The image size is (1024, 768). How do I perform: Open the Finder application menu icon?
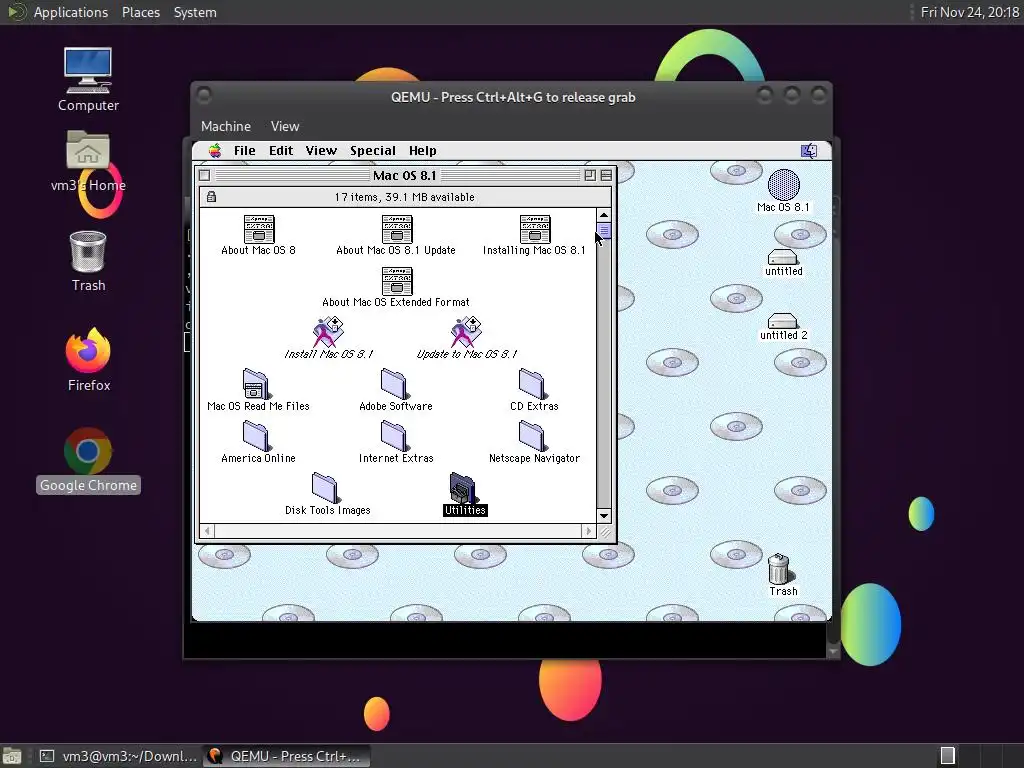point(808,151)
